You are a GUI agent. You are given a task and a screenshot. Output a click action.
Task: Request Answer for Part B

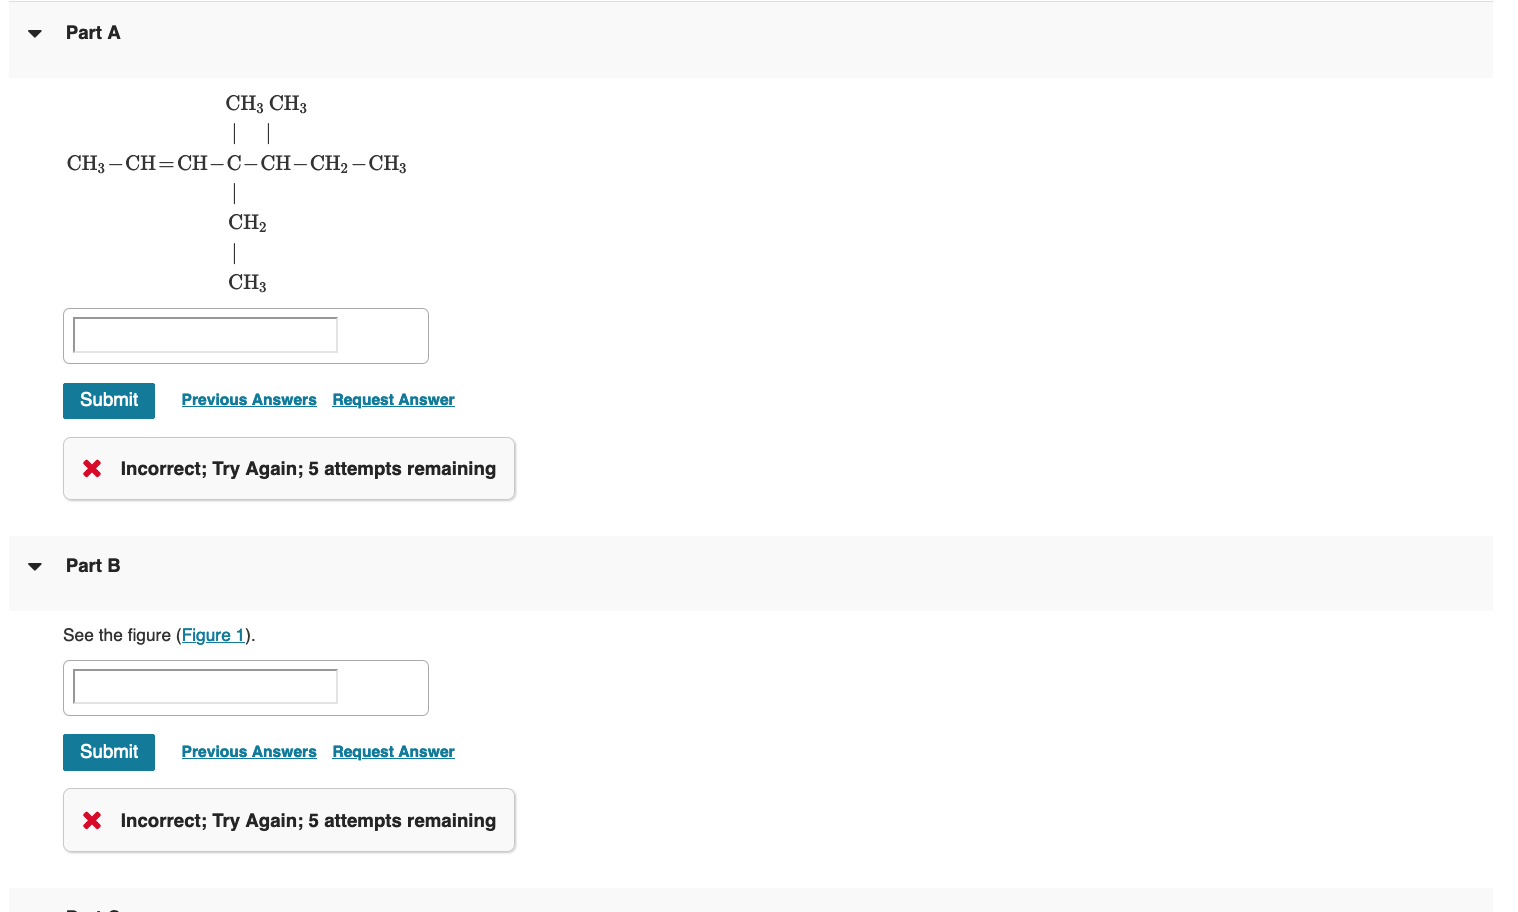pyautogui.click(x=393, y=751)
